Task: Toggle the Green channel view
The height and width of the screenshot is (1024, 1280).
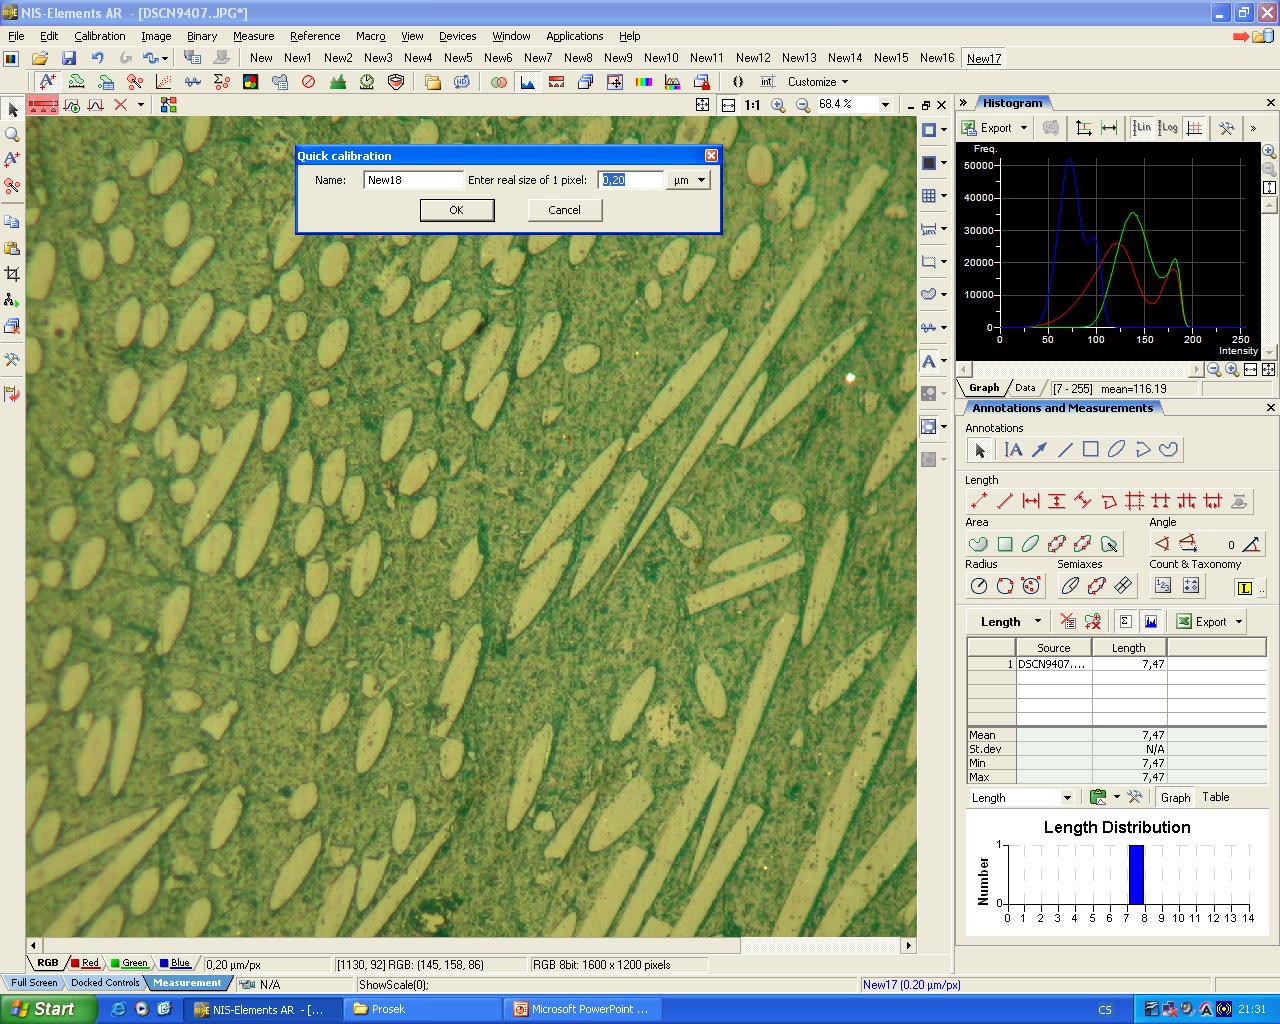Action: [x=130, y=964]
